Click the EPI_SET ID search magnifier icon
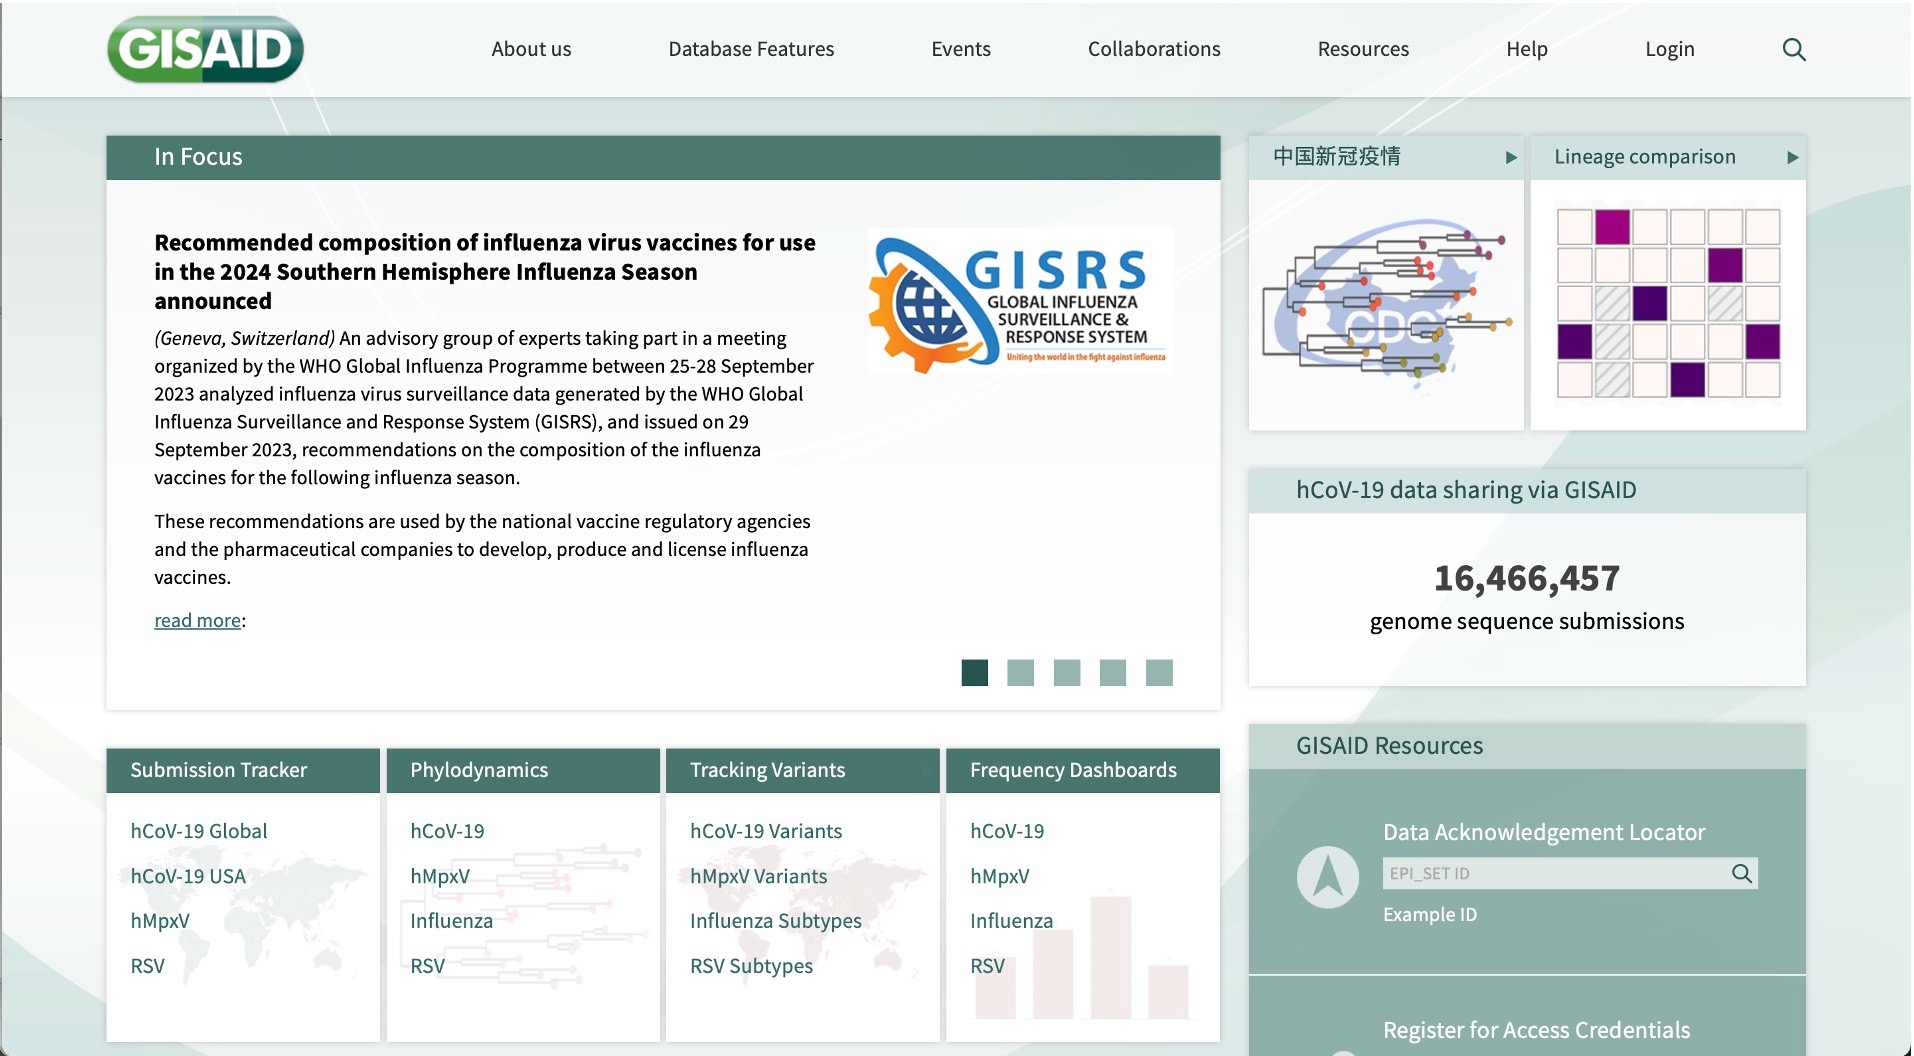 coord(1742,874)
